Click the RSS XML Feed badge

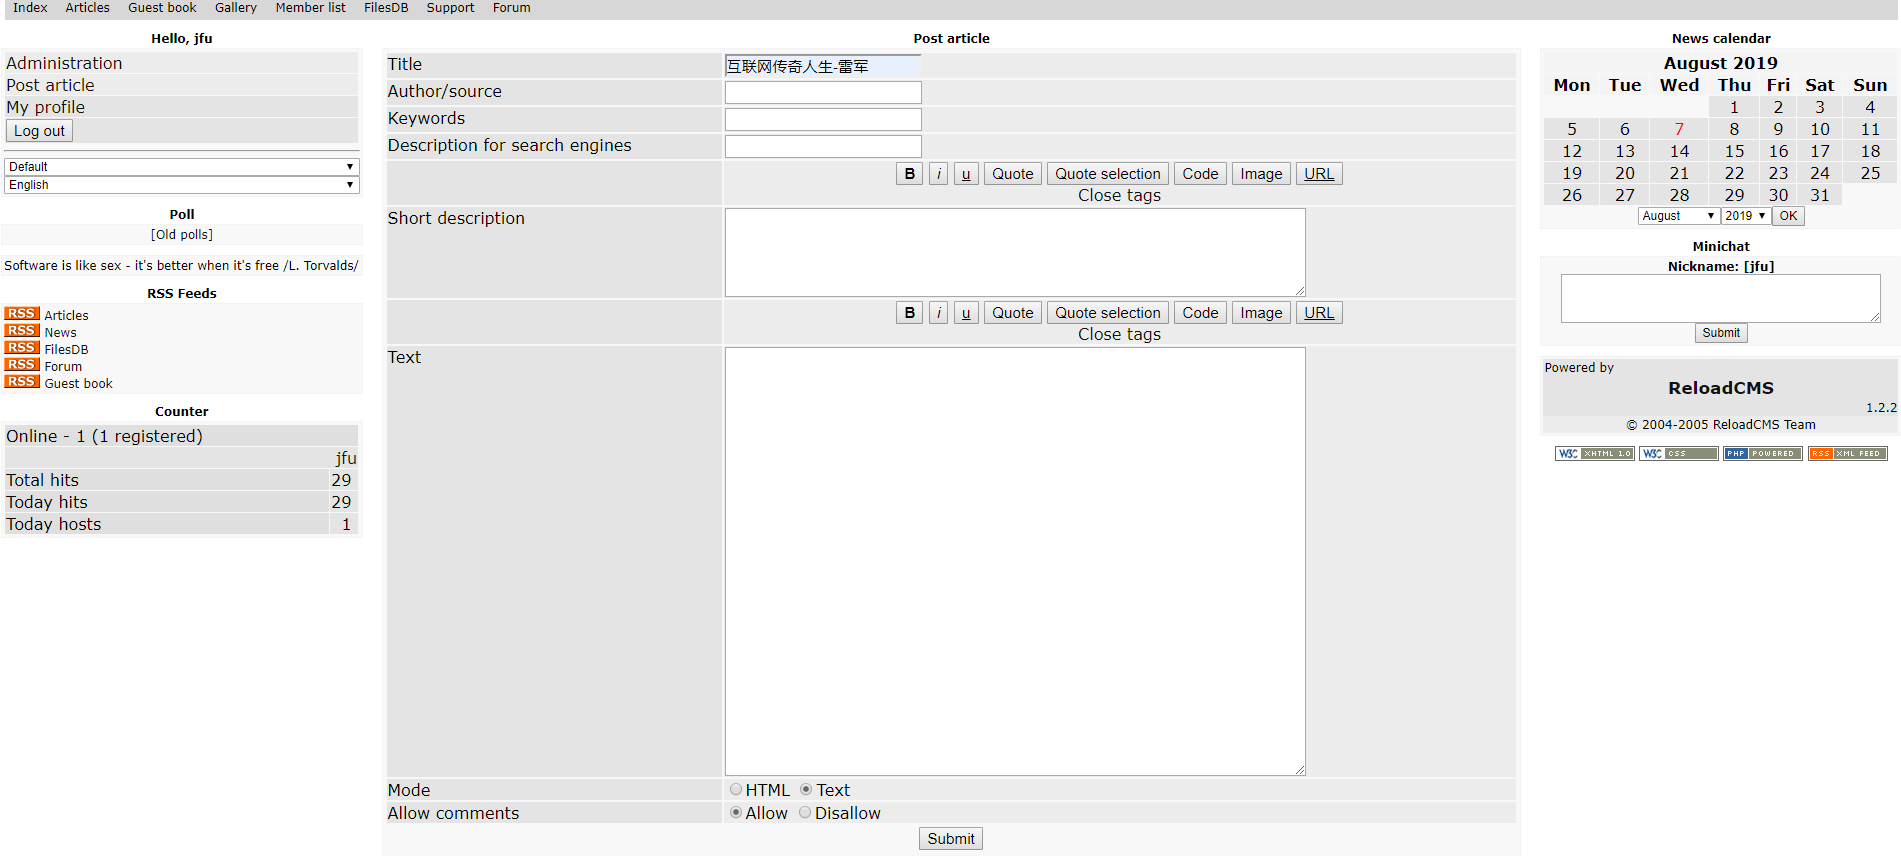tap(1847, 453)
